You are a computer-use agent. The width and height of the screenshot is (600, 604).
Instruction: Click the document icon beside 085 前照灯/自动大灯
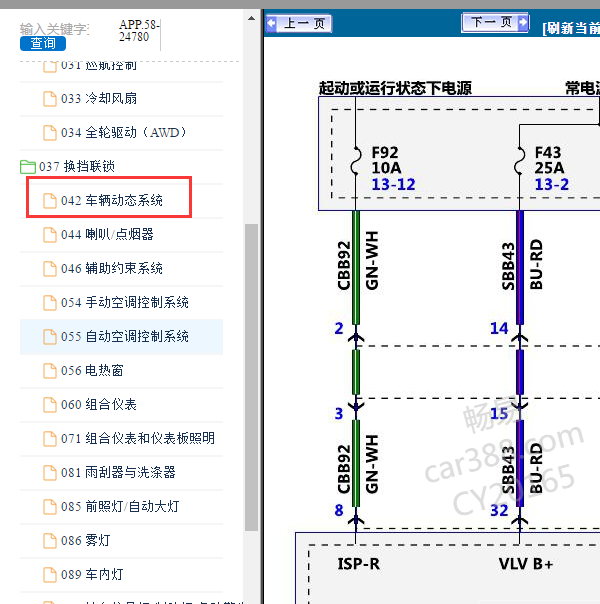pyautogui.click(x=50, y=507)
